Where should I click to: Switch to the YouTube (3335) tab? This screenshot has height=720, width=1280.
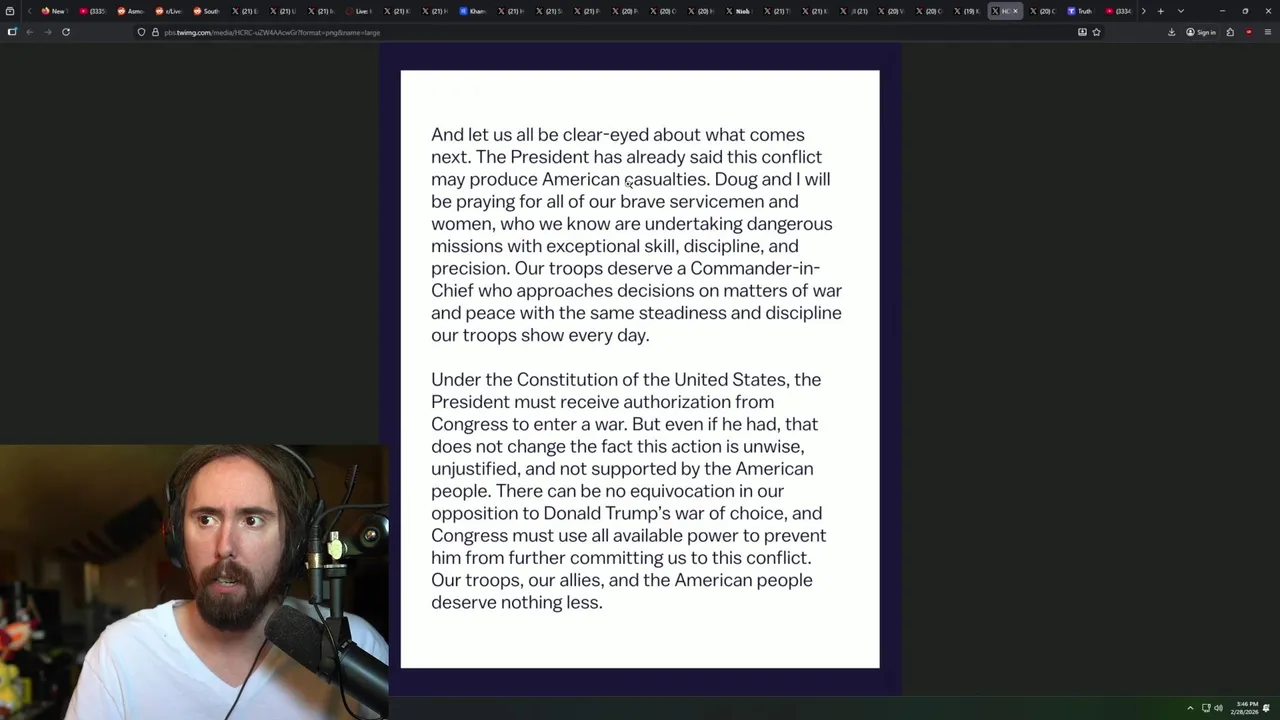pos(92,11)
